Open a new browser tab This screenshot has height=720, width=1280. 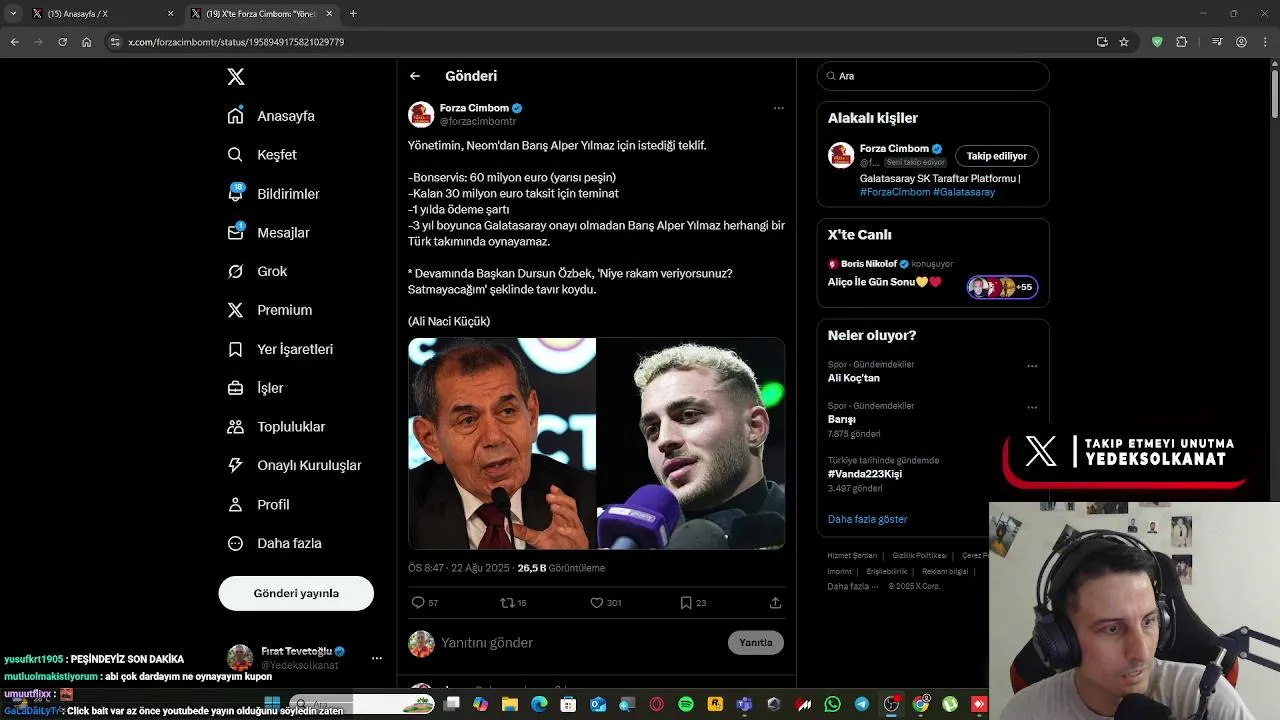click(x=353, y=14)
